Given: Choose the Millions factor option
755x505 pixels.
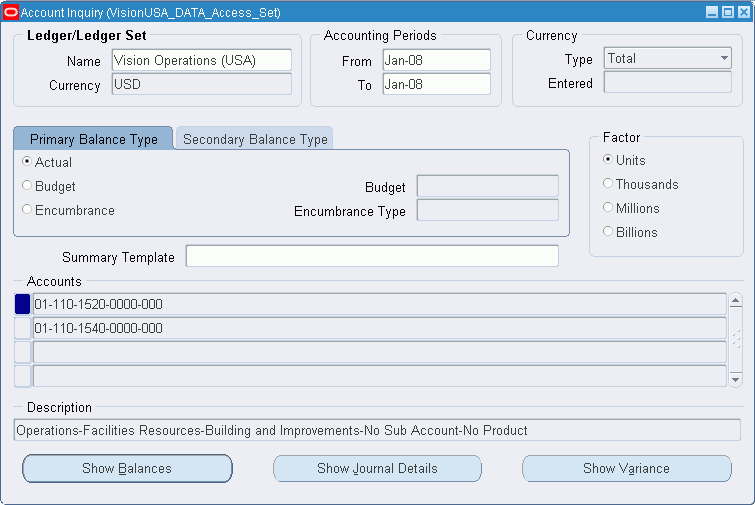Looking at the screenshot, I should coord(608,207).
